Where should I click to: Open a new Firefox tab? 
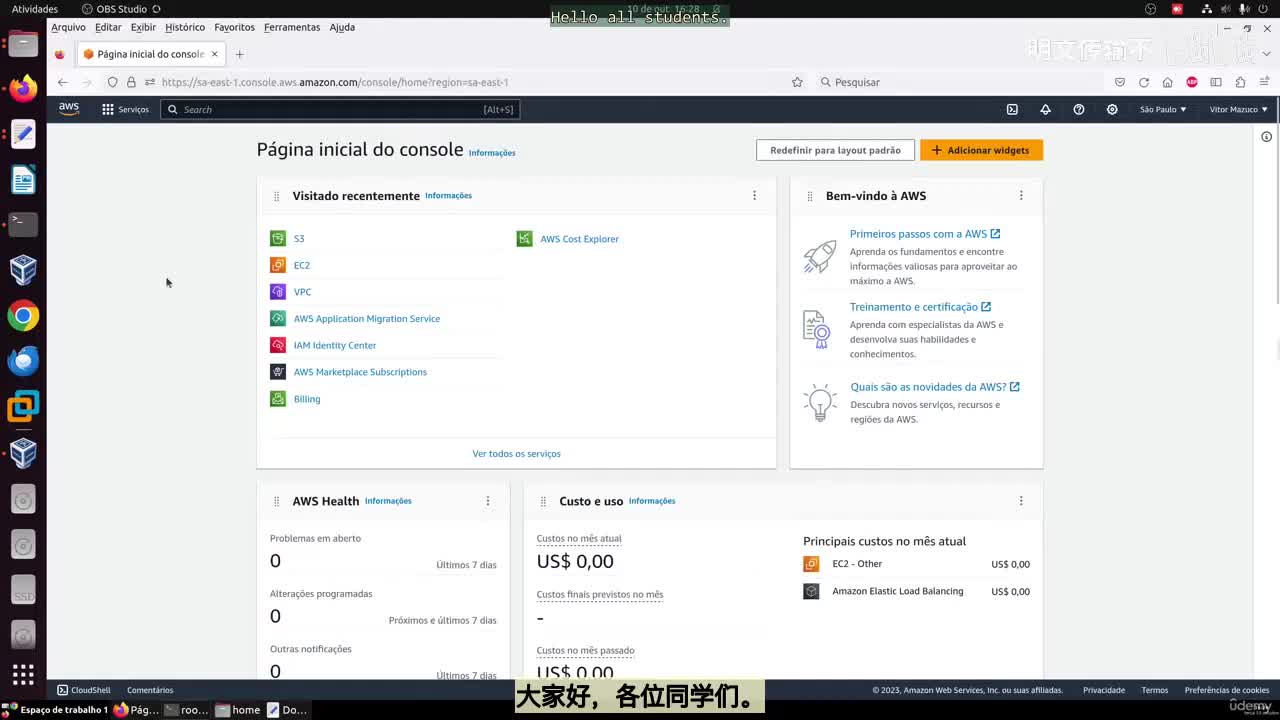(x=239, y=54)
